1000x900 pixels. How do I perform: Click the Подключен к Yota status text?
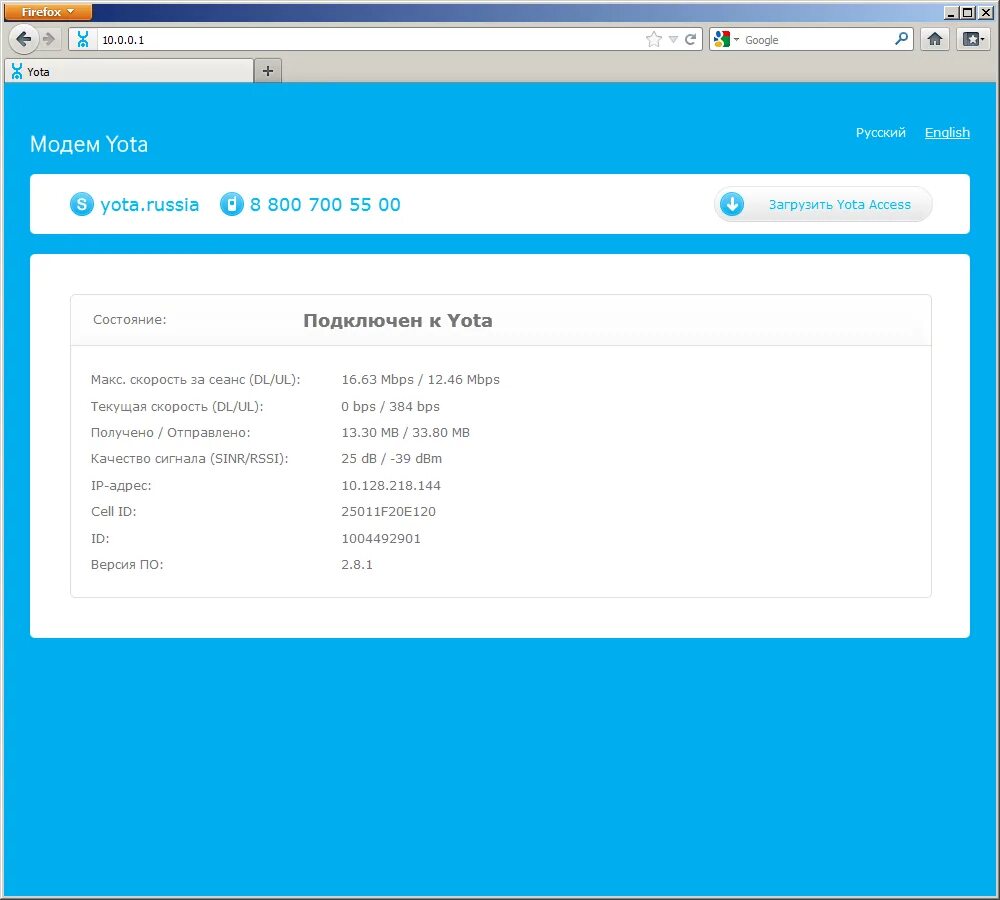pyautogui.click(x=398, y=320)
